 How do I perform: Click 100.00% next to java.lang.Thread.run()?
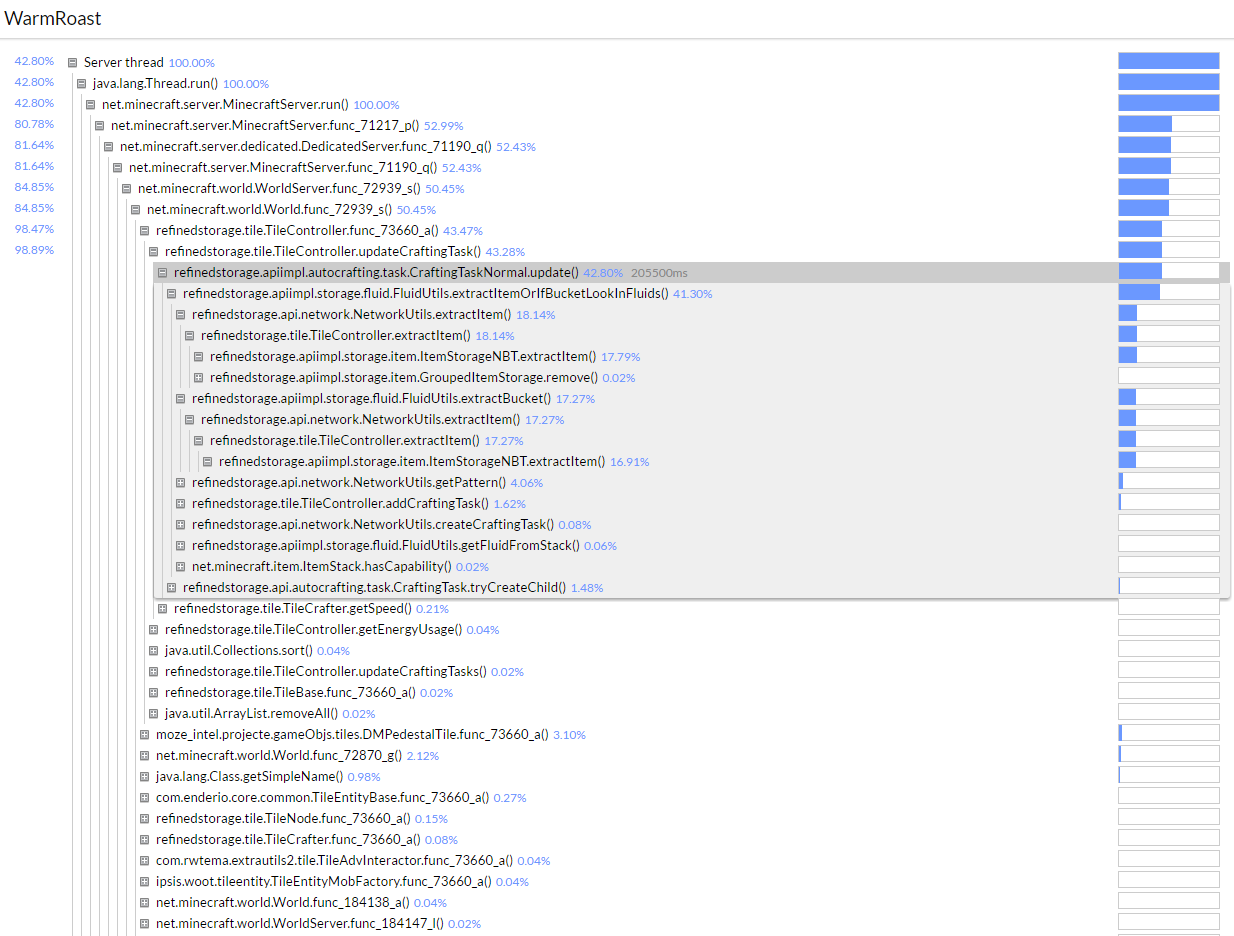pos(245,83)
